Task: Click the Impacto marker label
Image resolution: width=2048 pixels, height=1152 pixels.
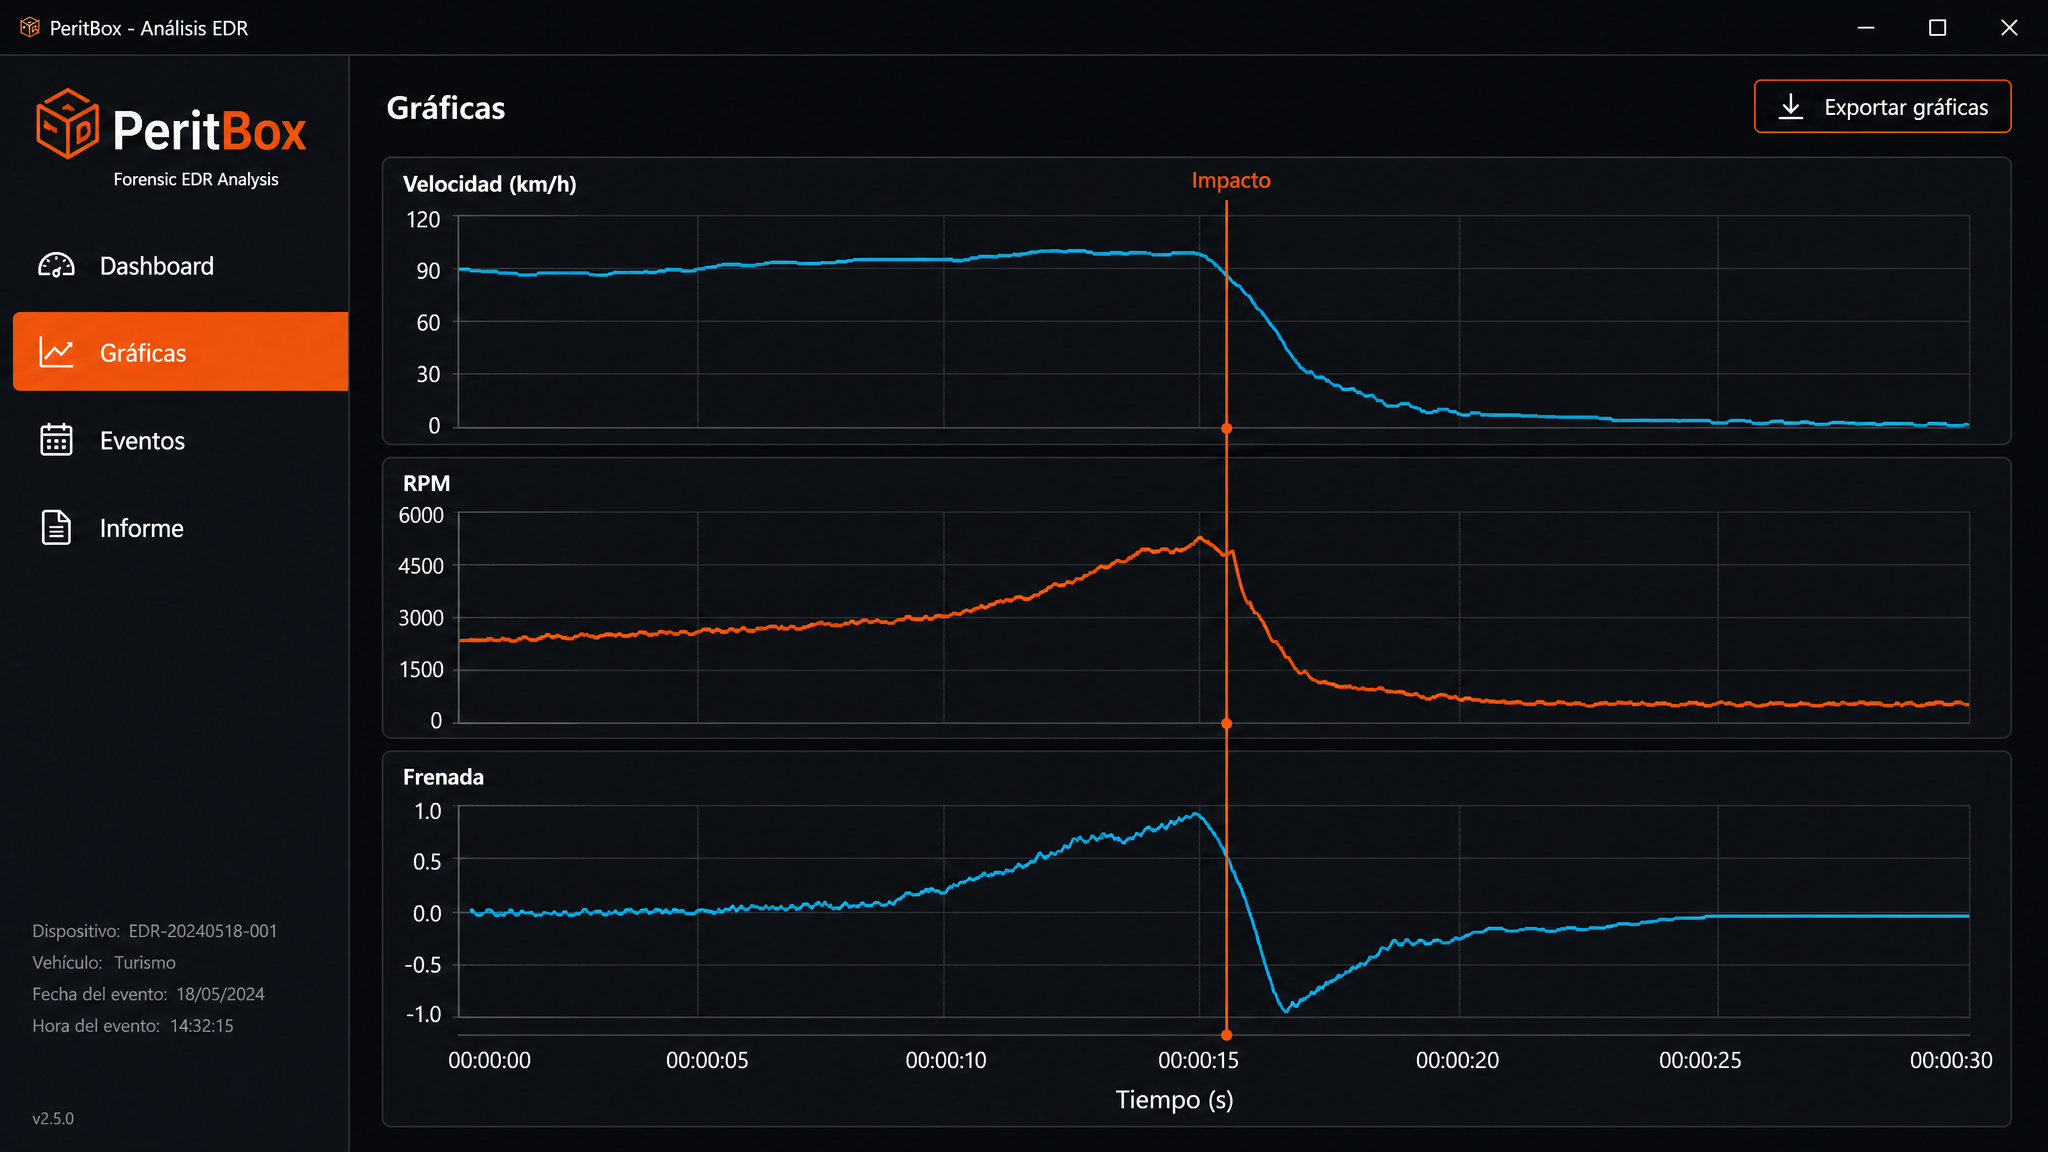Action: (x=1230, y=180)
